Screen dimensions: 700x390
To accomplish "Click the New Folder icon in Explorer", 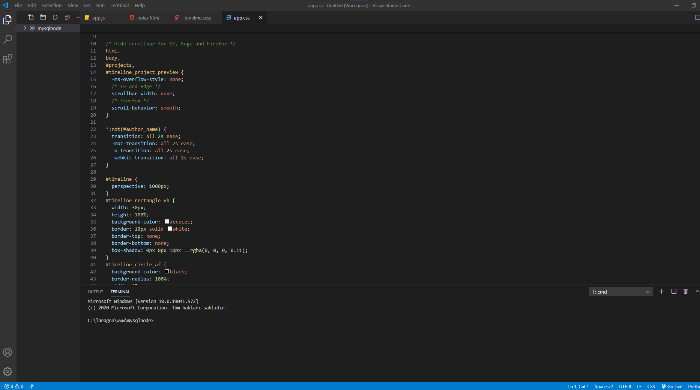I will click(43, 17).
